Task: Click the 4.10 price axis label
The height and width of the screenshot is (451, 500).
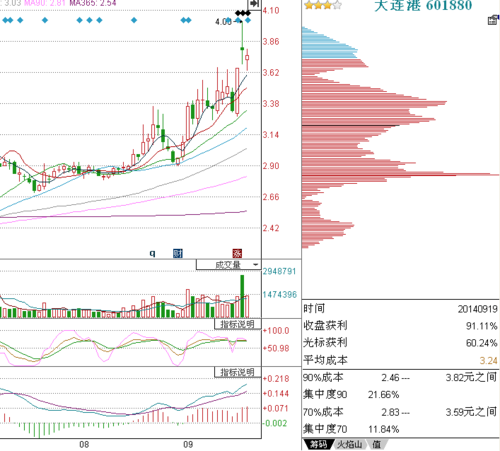Action: click(271, 10)
